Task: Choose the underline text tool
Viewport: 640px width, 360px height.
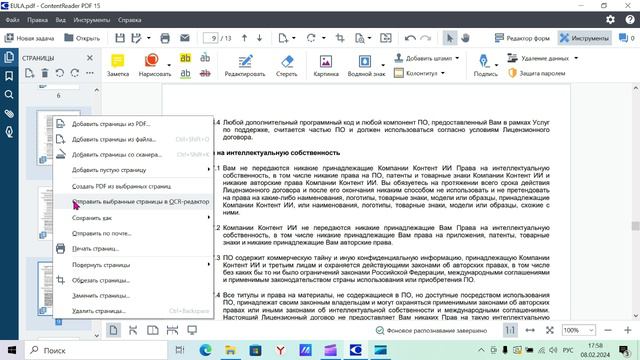Action: pyautogui.click(x=185, y=73)
